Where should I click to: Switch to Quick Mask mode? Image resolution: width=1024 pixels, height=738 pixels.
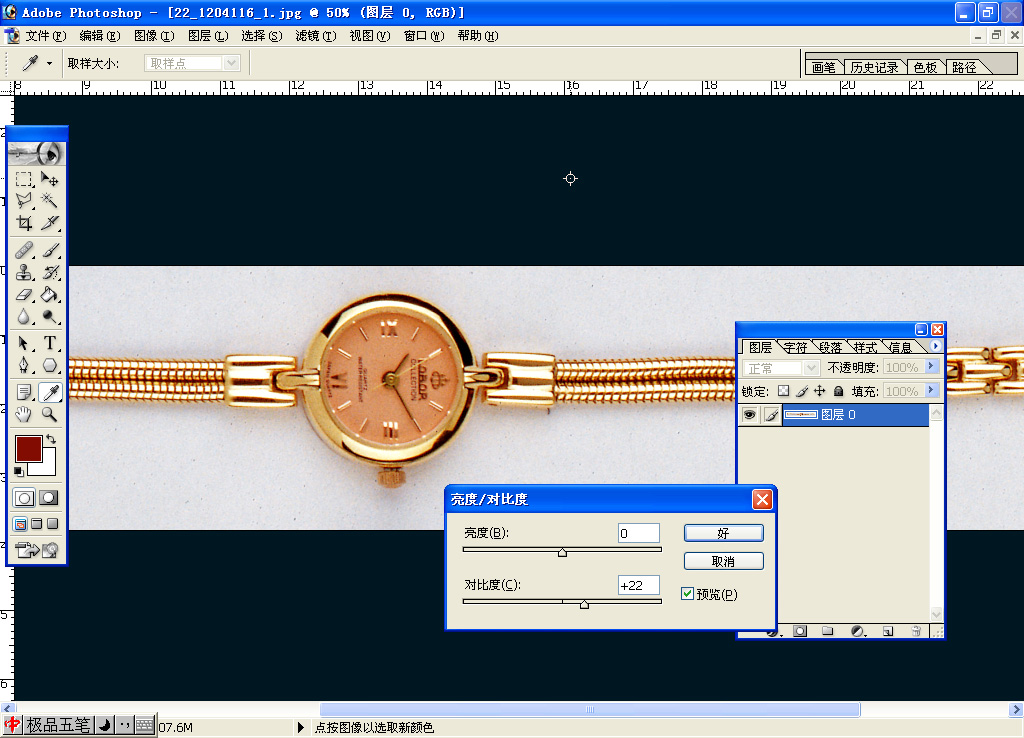click(48, 498)
